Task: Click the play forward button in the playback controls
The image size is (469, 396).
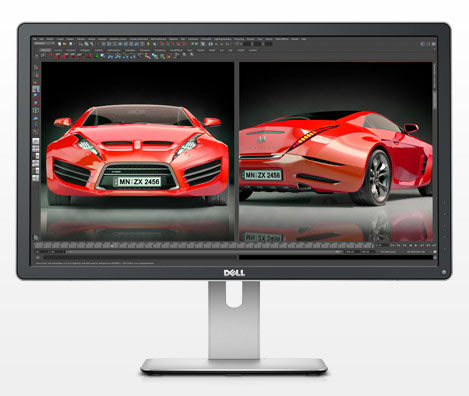Action: click(416, 245)
